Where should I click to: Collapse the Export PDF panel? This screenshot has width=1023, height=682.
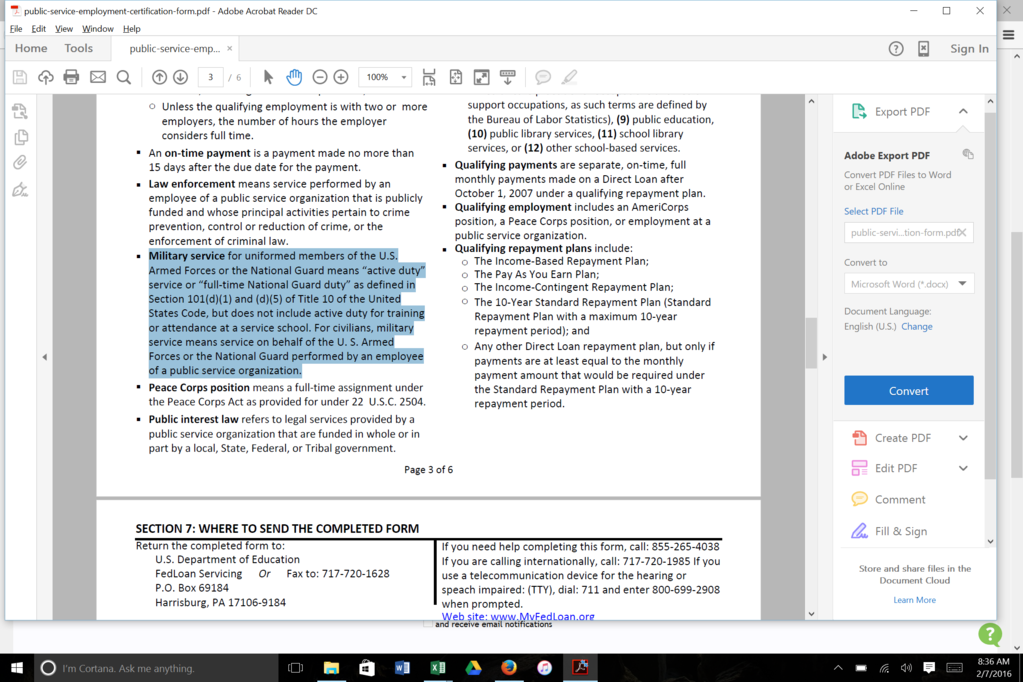coord(963,112)
